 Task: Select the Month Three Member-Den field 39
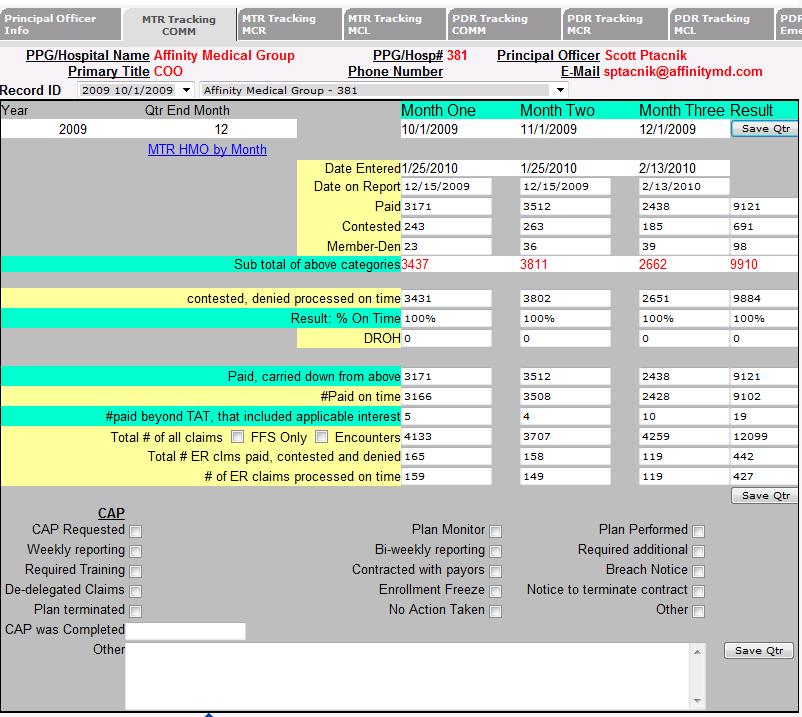684,247
